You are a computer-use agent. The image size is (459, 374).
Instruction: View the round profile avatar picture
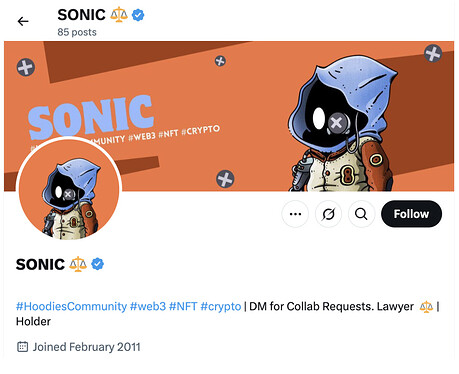pyautogui.click(x=69, y=189)
